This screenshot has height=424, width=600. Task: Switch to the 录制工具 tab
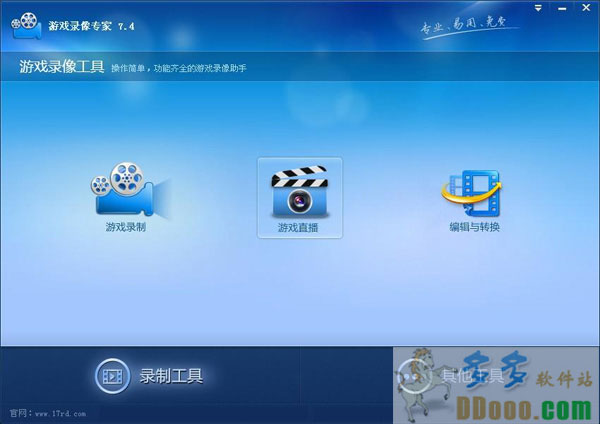point(150,376)
